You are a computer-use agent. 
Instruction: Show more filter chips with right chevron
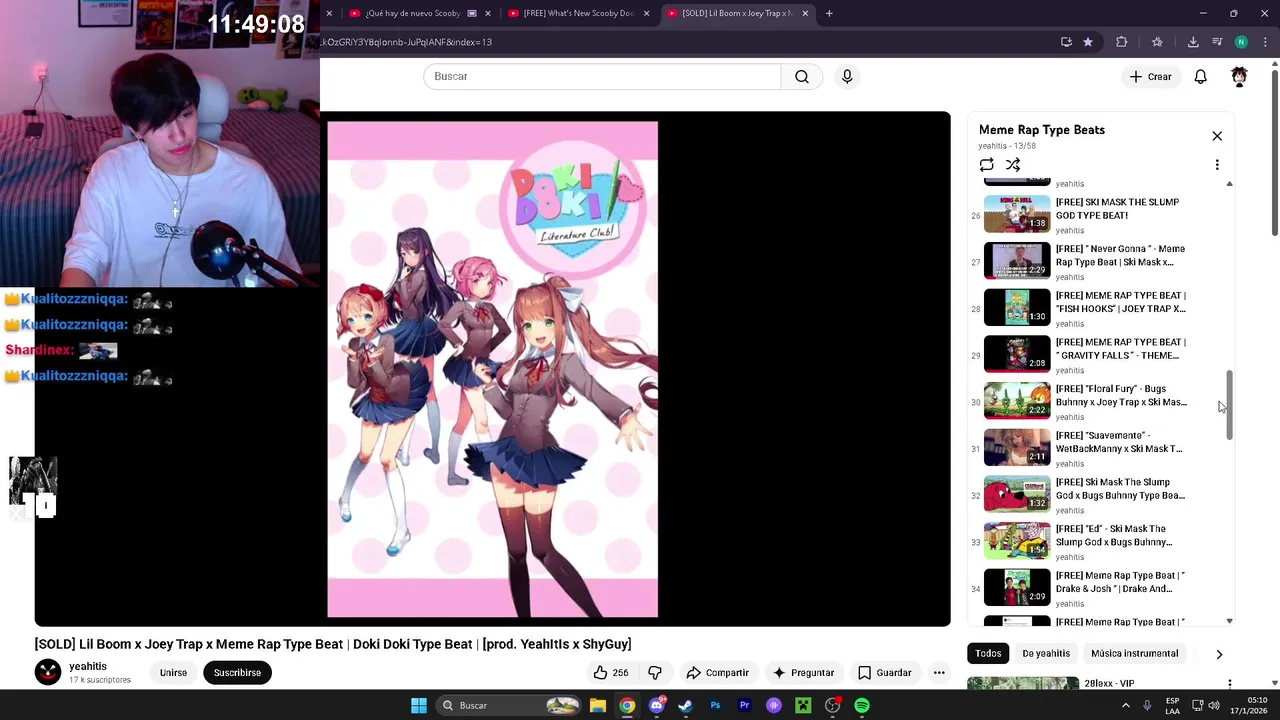(1219, 654)
